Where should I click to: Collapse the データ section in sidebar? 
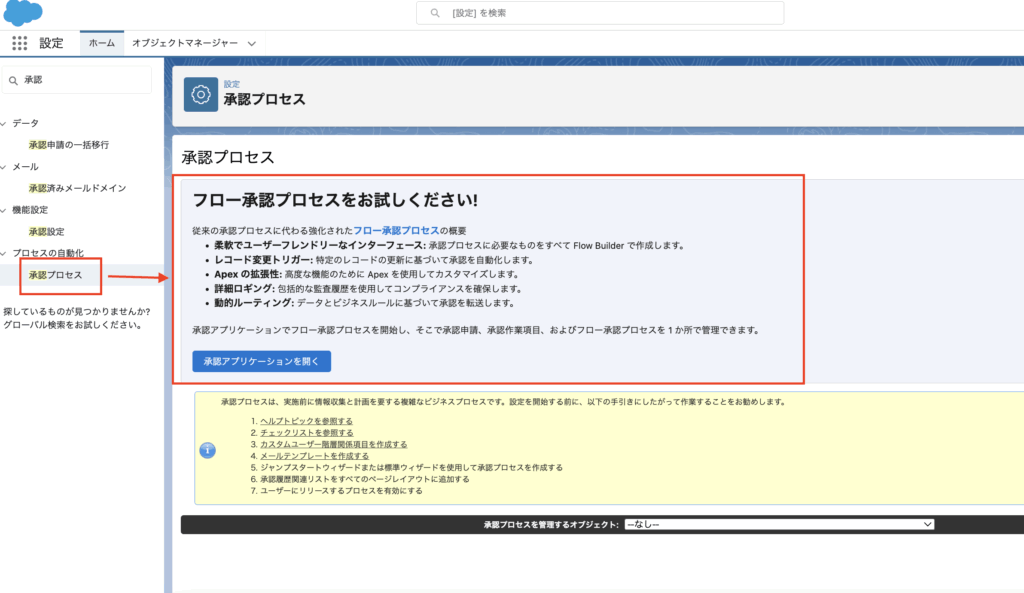pos(4,123)
